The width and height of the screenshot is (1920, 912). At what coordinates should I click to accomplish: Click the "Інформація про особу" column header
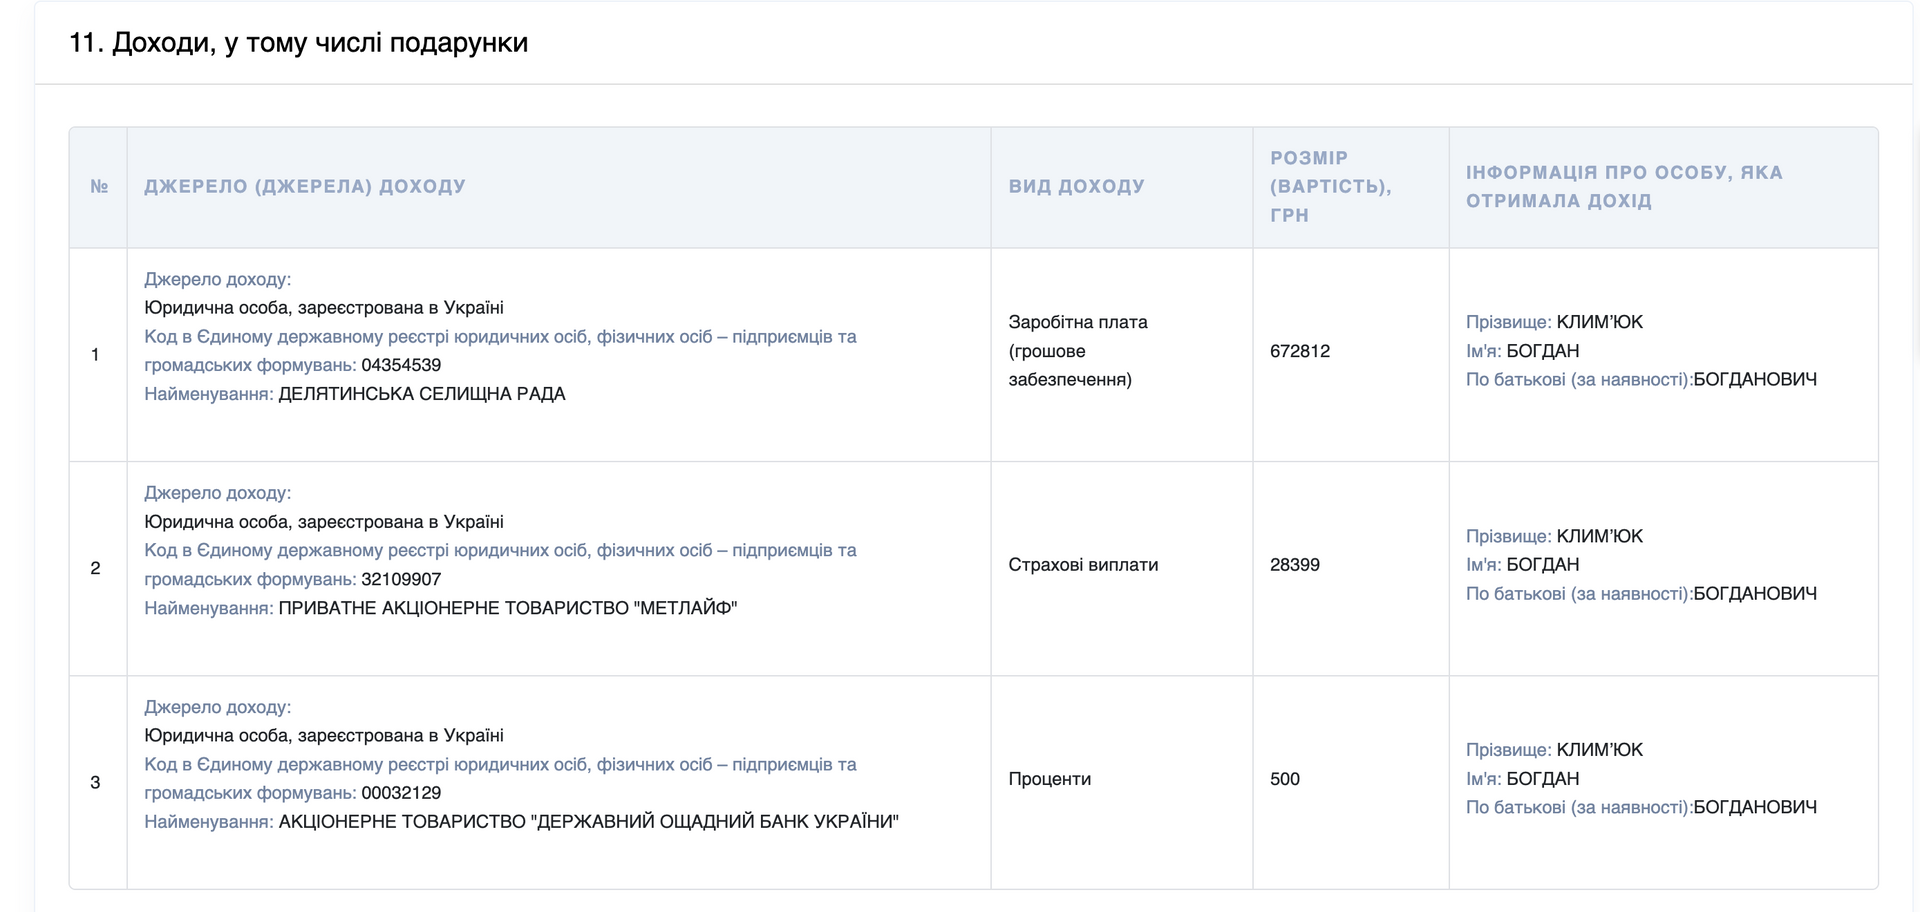coord(1624,187)
